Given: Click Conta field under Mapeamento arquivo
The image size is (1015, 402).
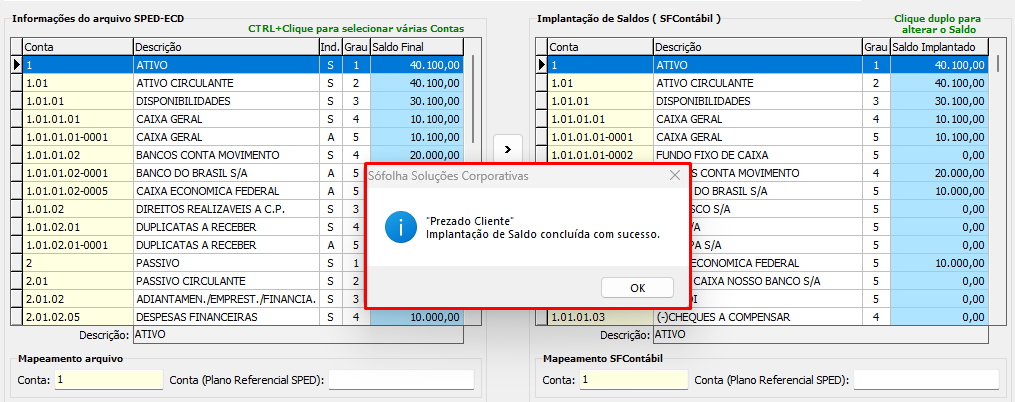Looking at the screenshot, I should pyautogui.click(x=108, y=380).
